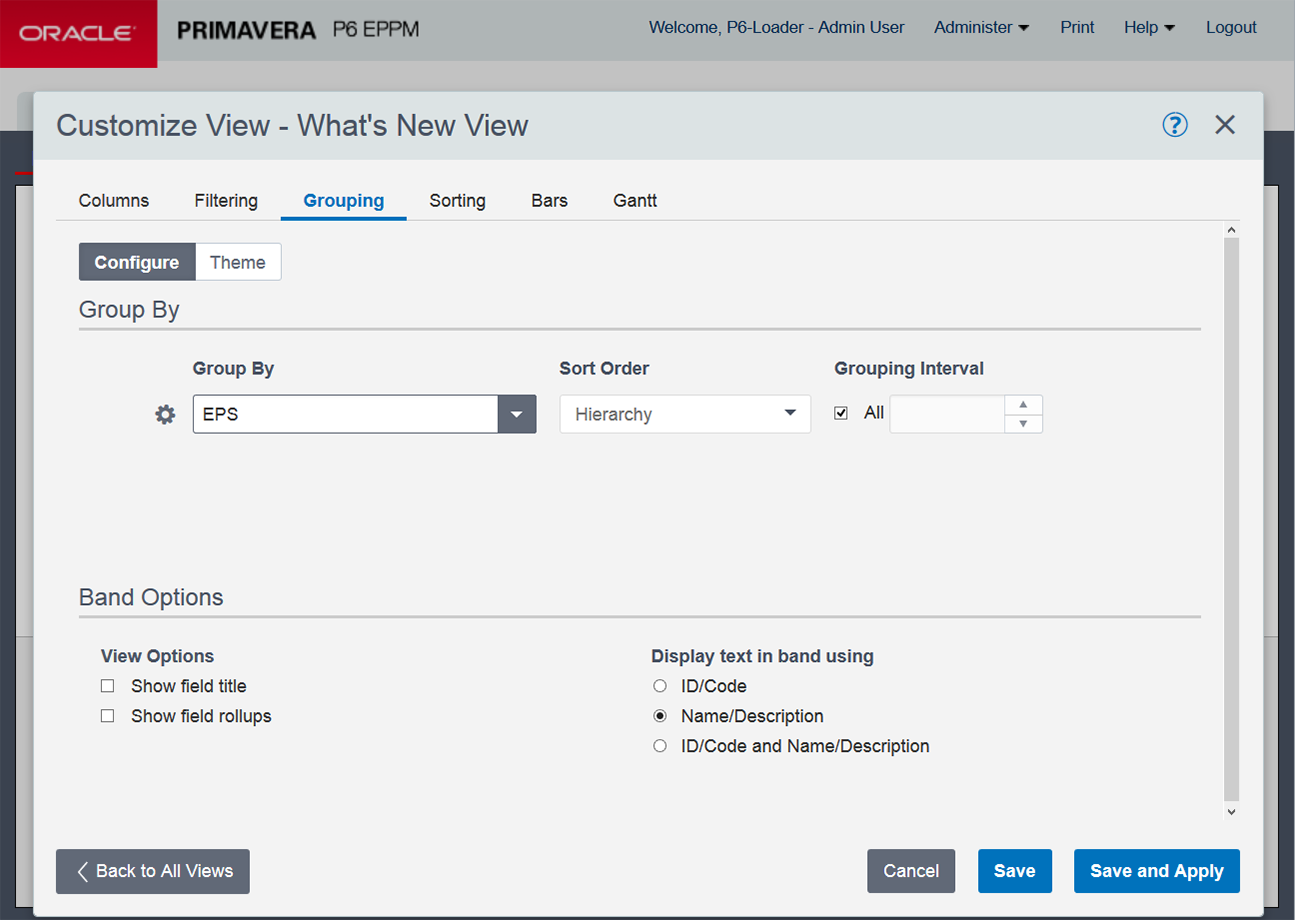Enable Show field title checkbox
1295x920 pixels.
click(x=108, y=686)
